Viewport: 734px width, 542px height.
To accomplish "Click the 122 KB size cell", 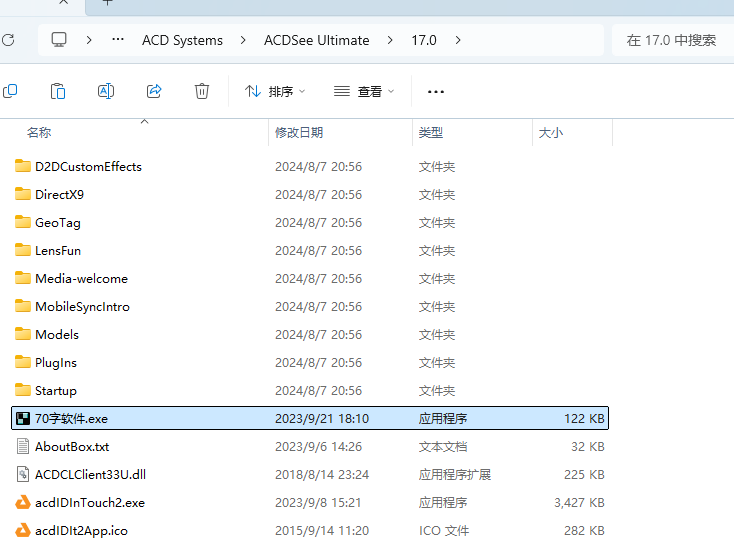I will (x=584, y=418).
